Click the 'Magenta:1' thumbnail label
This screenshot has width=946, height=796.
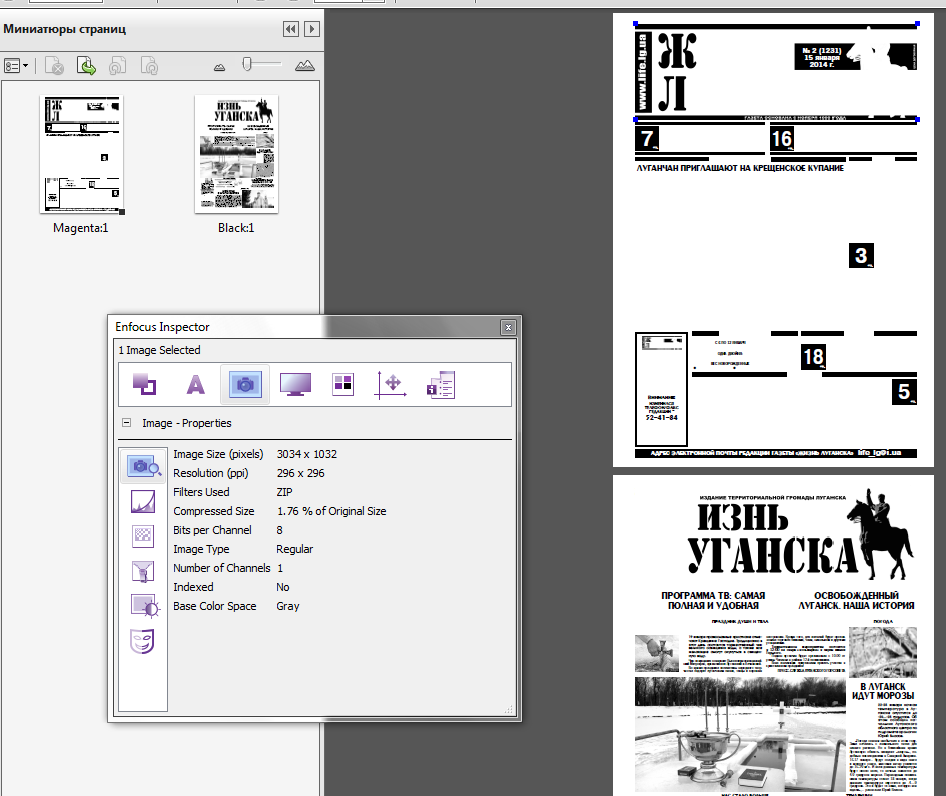coord(81,228)
